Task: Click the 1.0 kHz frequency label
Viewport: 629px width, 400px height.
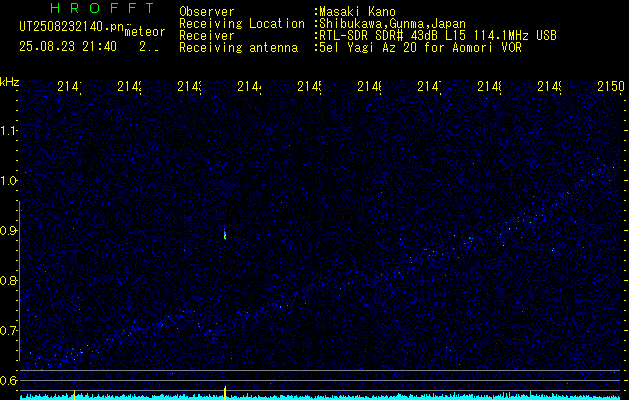Action: [x=8, y=181]
